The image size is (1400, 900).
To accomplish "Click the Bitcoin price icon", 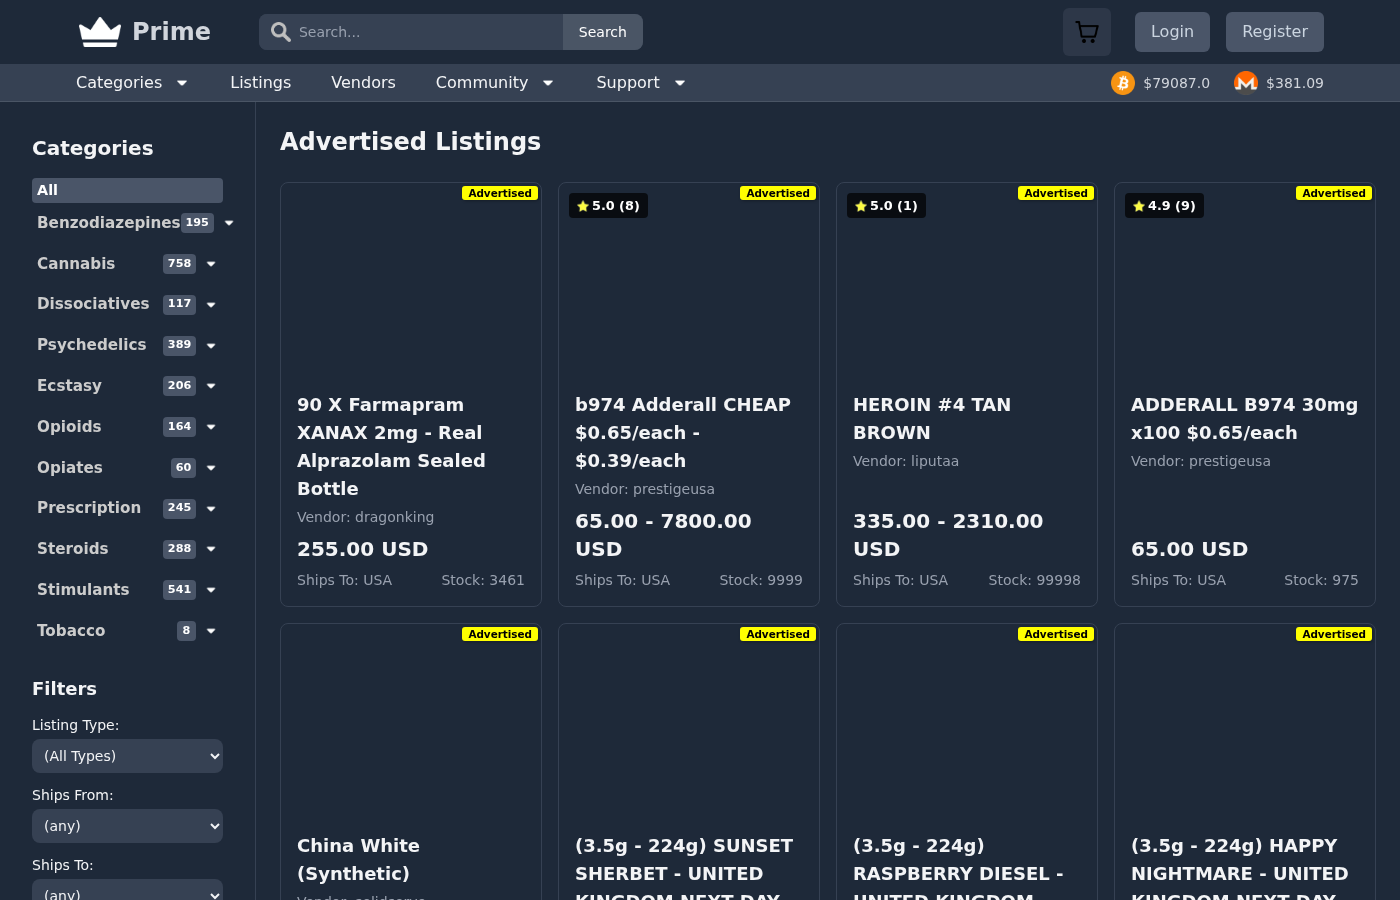I will click(x=1123, y=83).
